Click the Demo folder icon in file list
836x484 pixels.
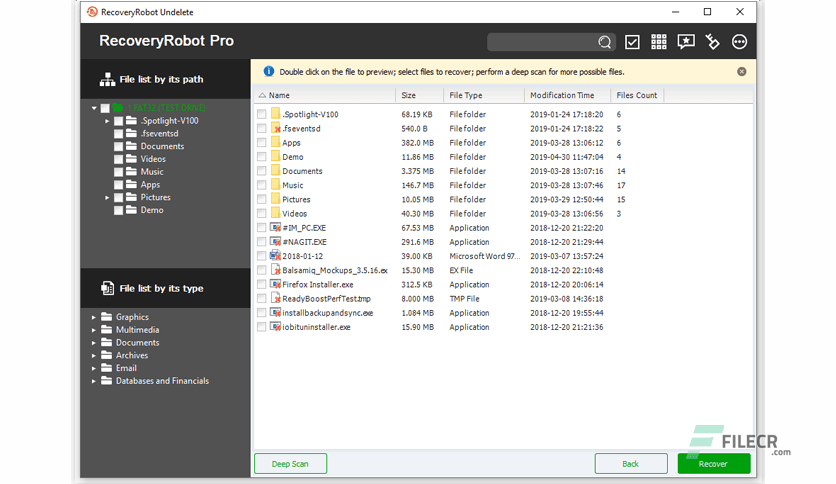(x=276, y=156)
